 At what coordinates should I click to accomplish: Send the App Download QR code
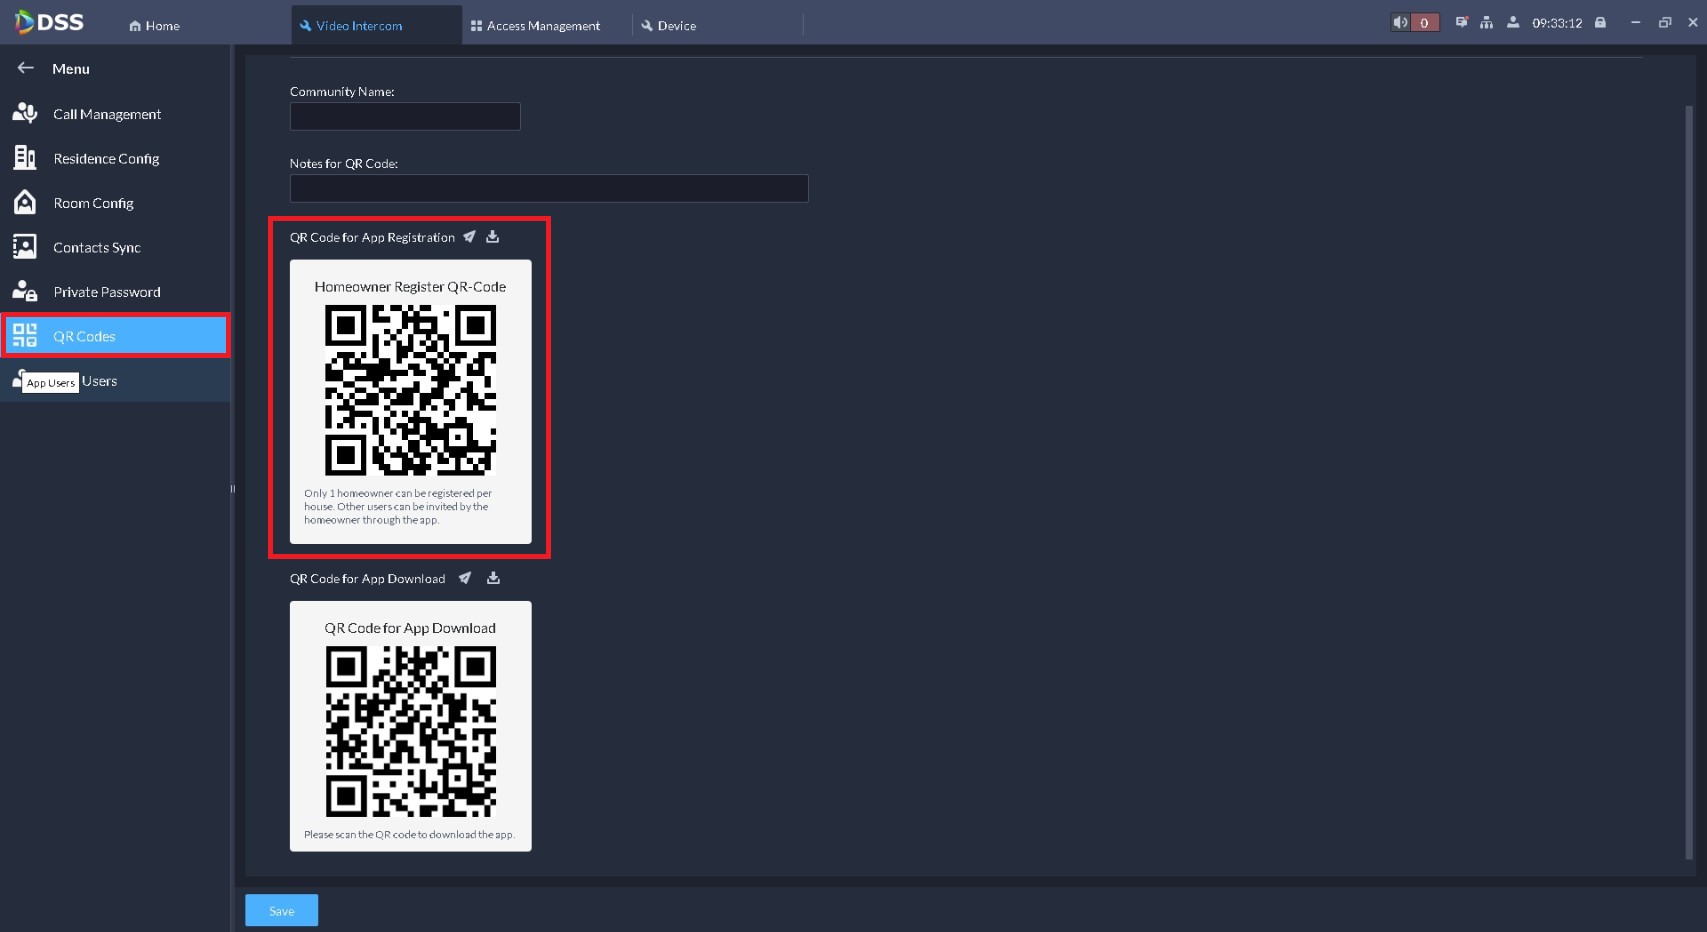click(465, 578)
